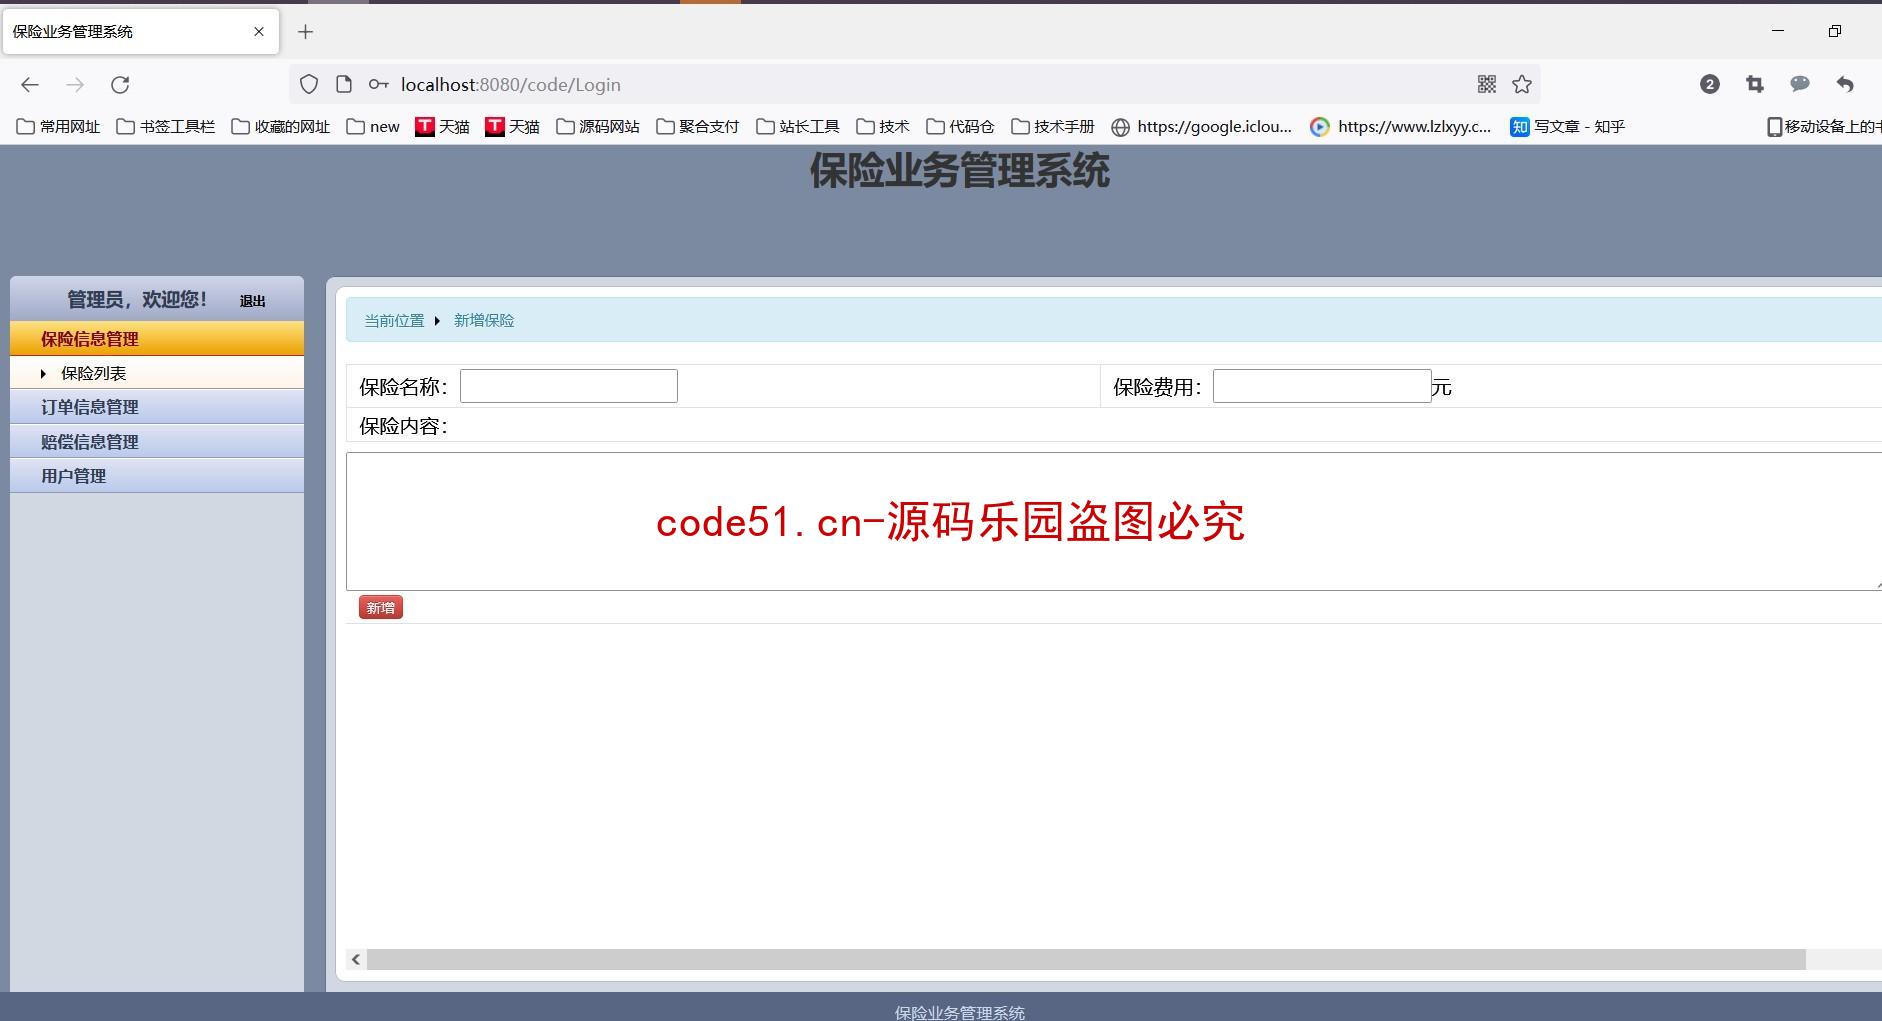This screenshot has height=1021, width=1882.
Task: Open the extension badge showing number 2
Action: tap(1710, 85)
